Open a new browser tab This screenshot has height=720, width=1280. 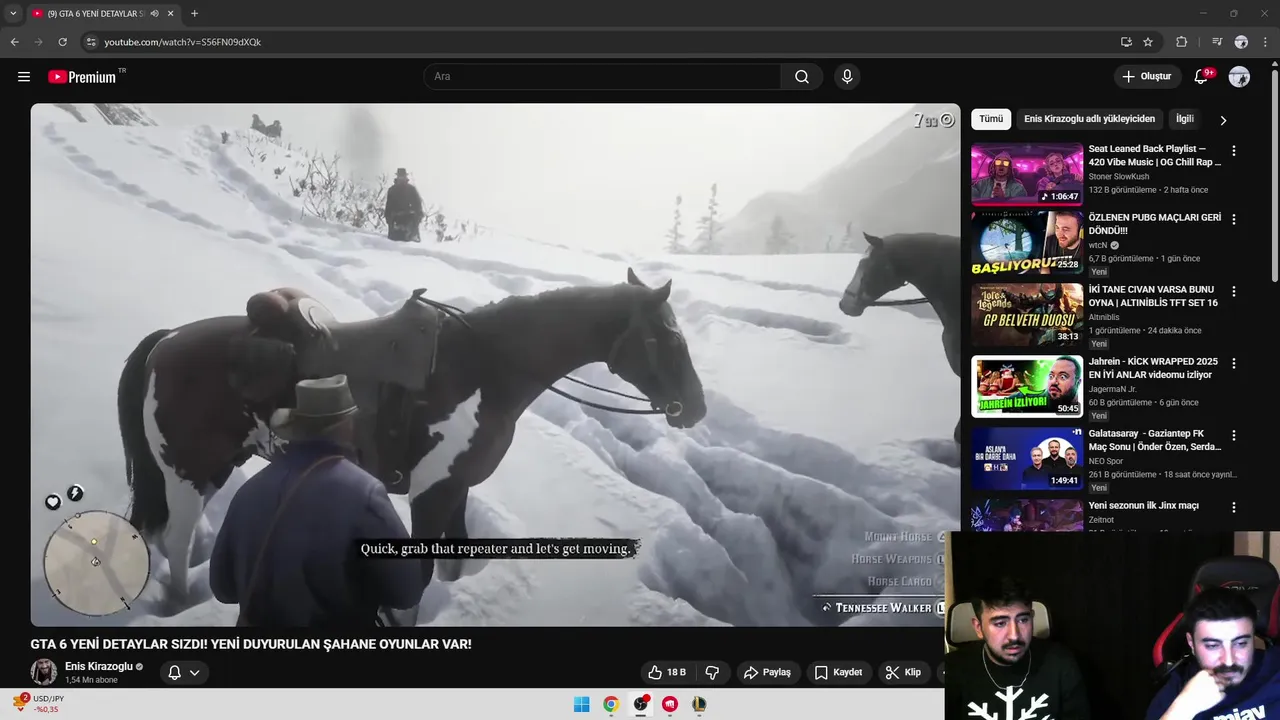[194, 14]
